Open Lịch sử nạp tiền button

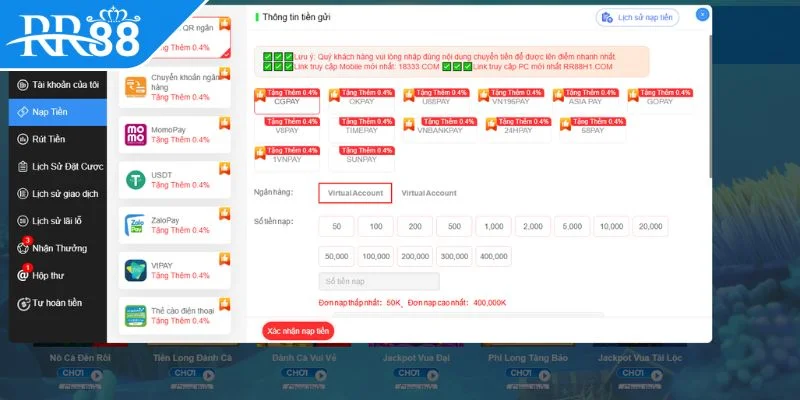tap(638, 17)
